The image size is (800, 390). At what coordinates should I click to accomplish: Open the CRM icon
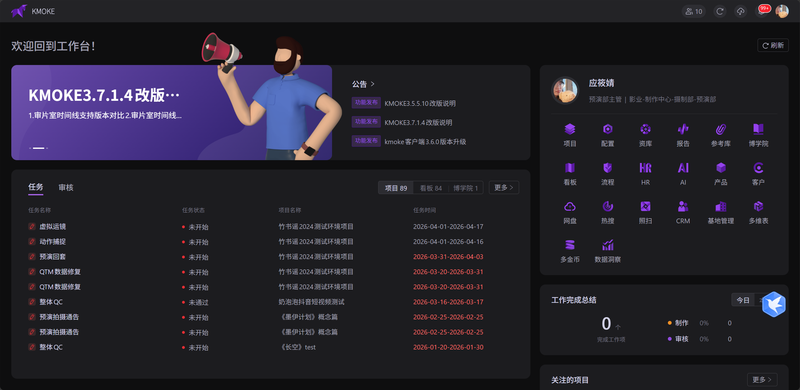point(683,206)
